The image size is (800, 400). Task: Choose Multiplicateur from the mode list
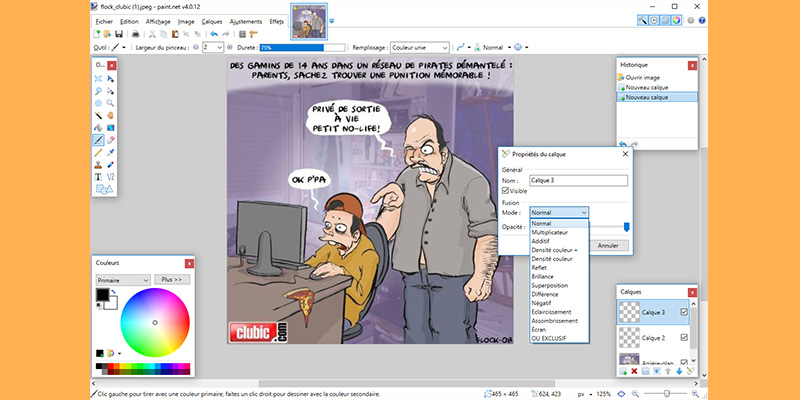[559, 232]
